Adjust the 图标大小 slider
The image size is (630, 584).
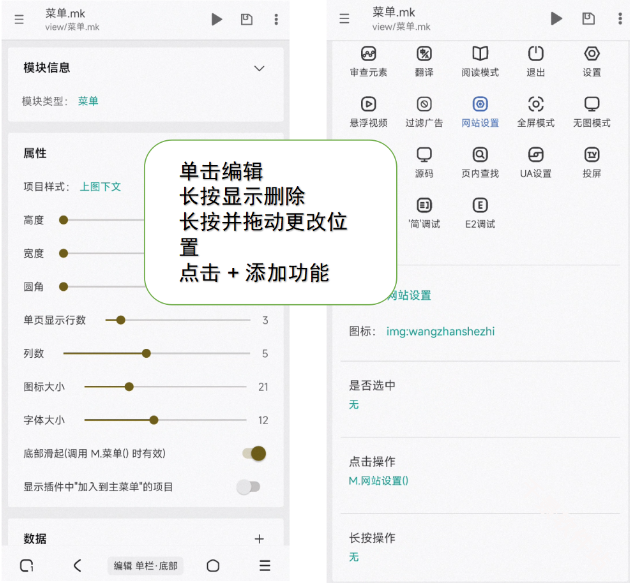(129, 387)
